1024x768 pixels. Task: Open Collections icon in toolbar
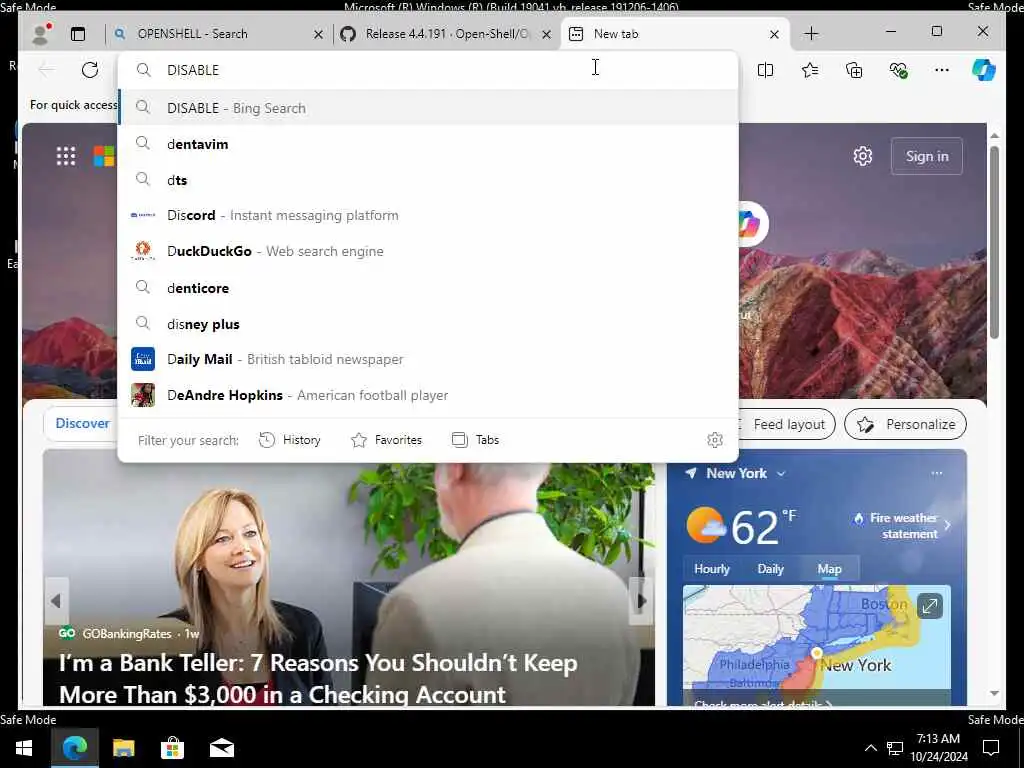coord(854,70)
